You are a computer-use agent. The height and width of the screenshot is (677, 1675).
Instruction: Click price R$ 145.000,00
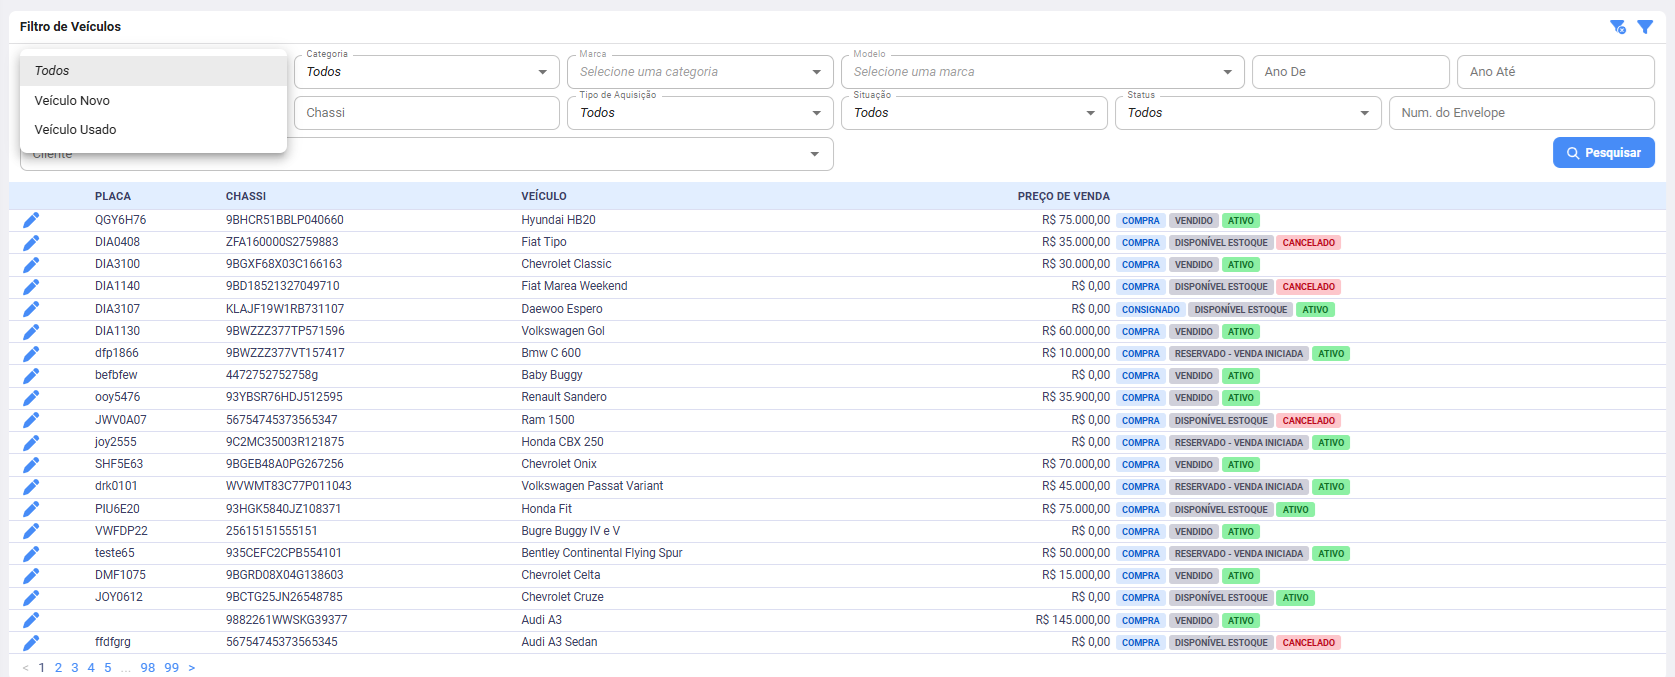(1073, 620)
